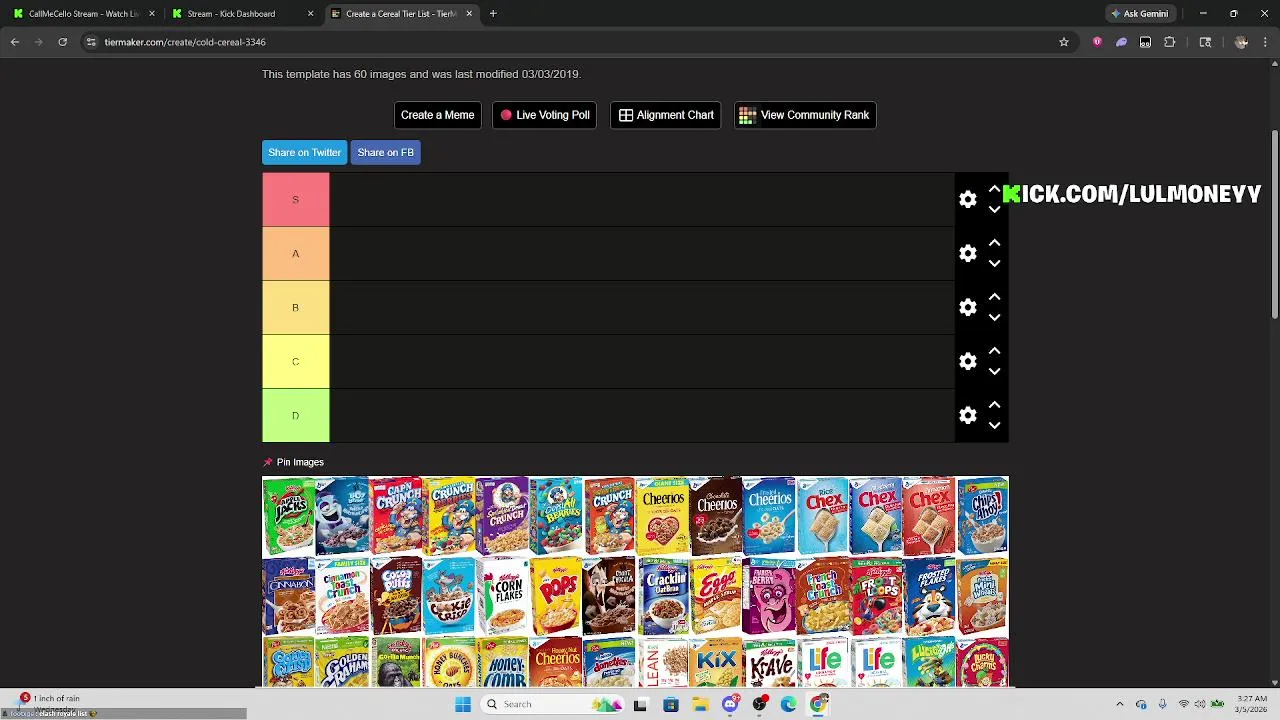This screenshot has height=720, width=1280.
Task: Move the B tier row up with its up arrow
Action: click(x=994, y=297)
